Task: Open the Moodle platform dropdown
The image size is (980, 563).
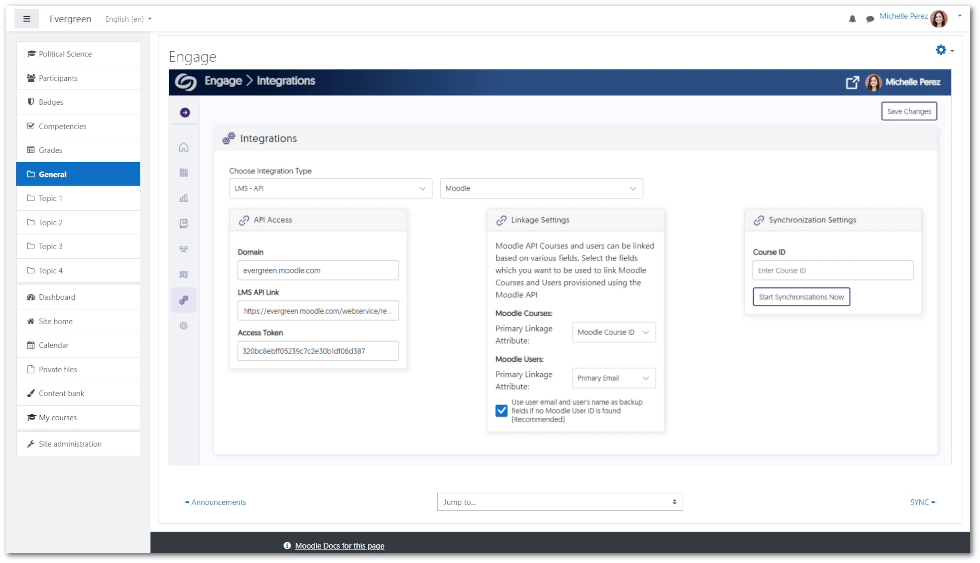Action: pyautogui.click(x=541, y=188)
